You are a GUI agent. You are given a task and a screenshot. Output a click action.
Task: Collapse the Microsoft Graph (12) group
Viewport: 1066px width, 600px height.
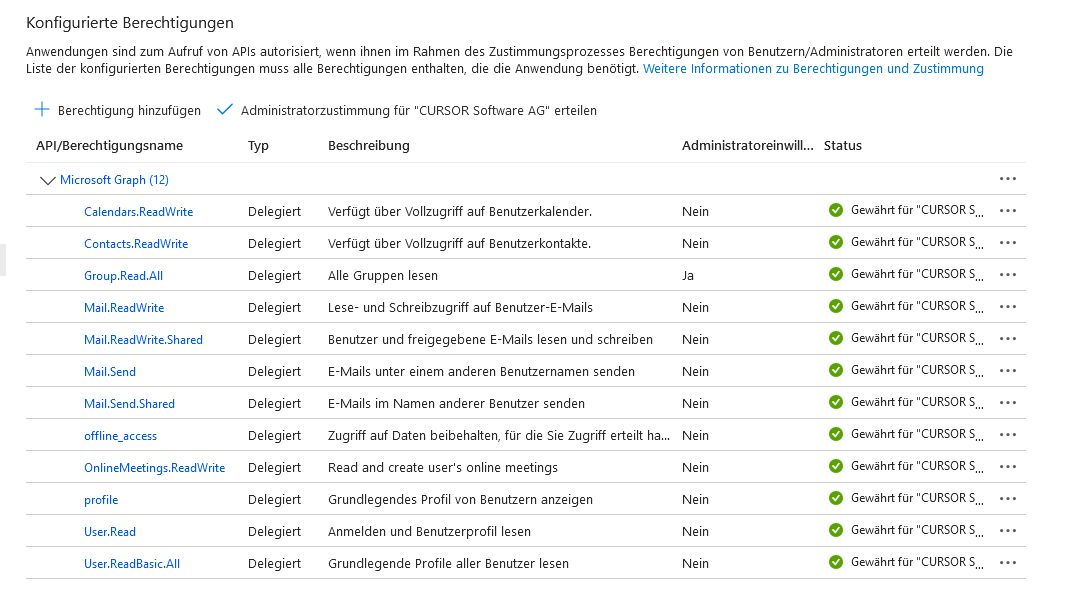click(47, 179)
